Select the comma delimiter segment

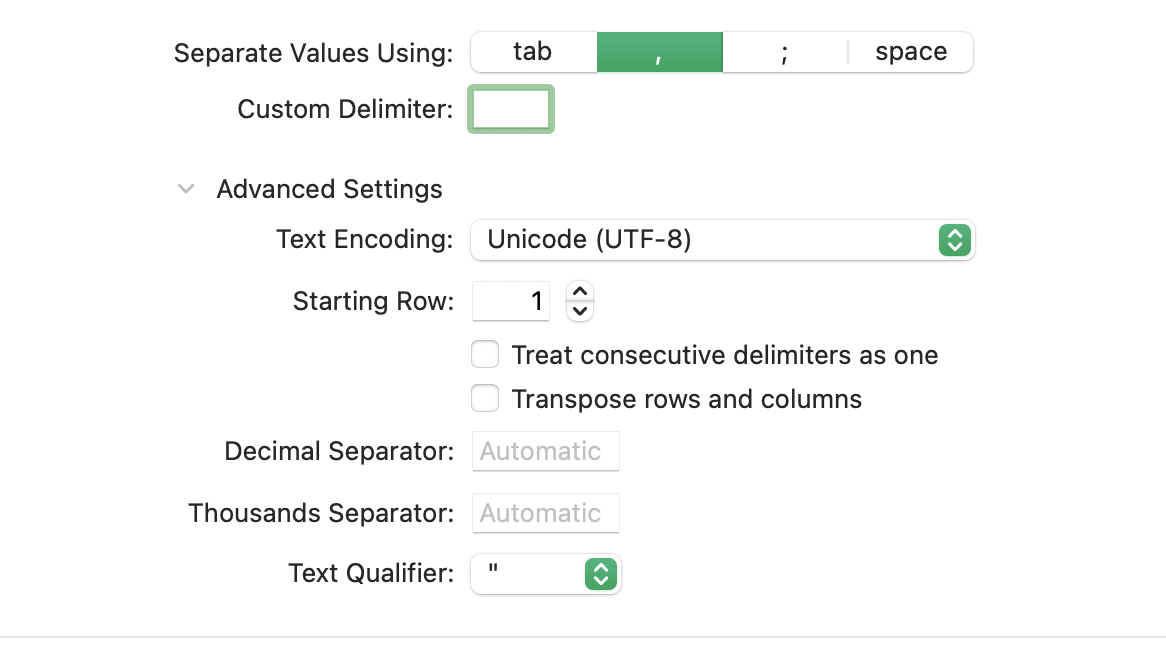pos(659,52)
